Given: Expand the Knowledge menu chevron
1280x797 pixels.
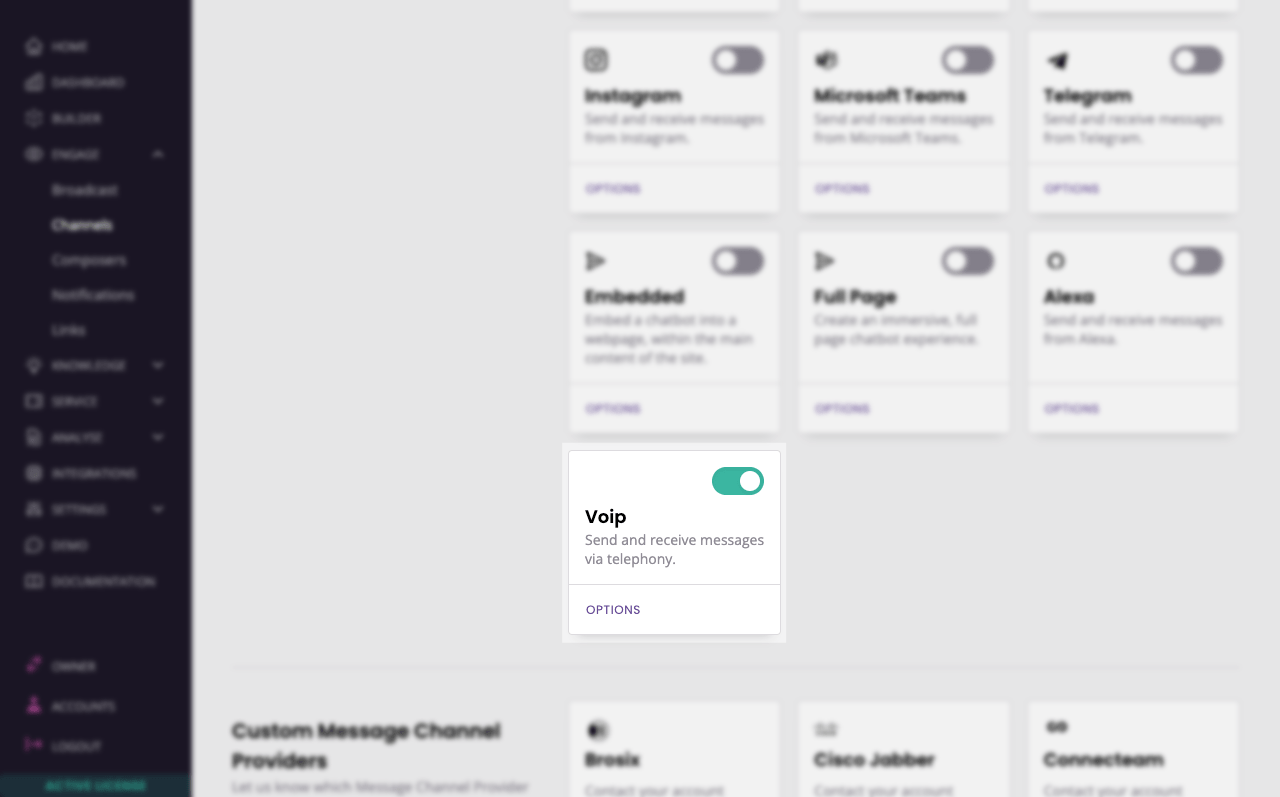Looking at the screenshot, I should (x=158, y=365).
